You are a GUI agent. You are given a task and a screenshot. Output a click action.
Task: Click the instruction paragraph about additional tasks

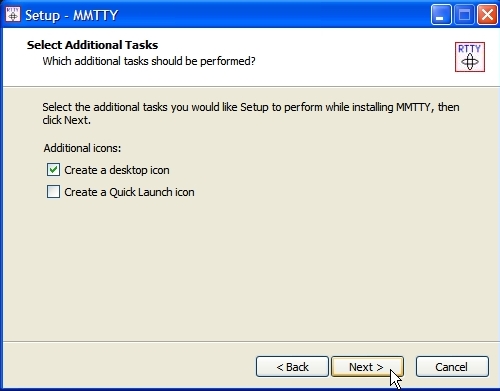(x=251, y=113)
